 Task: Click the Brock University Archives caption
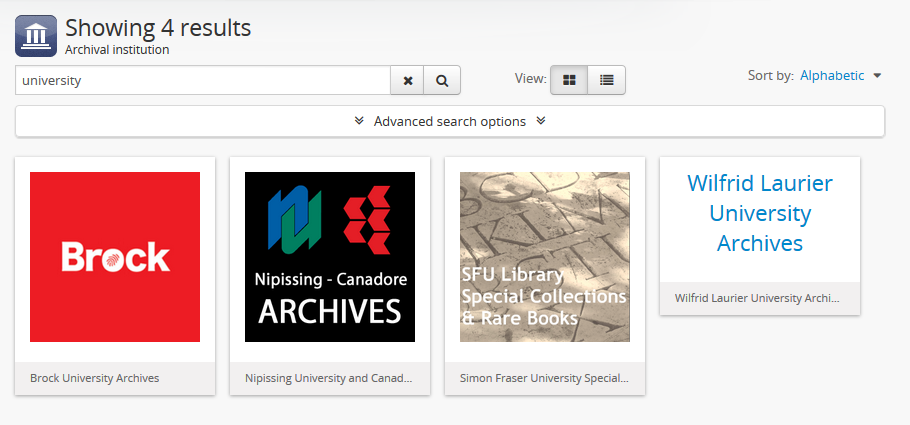[x=95, y=378]
